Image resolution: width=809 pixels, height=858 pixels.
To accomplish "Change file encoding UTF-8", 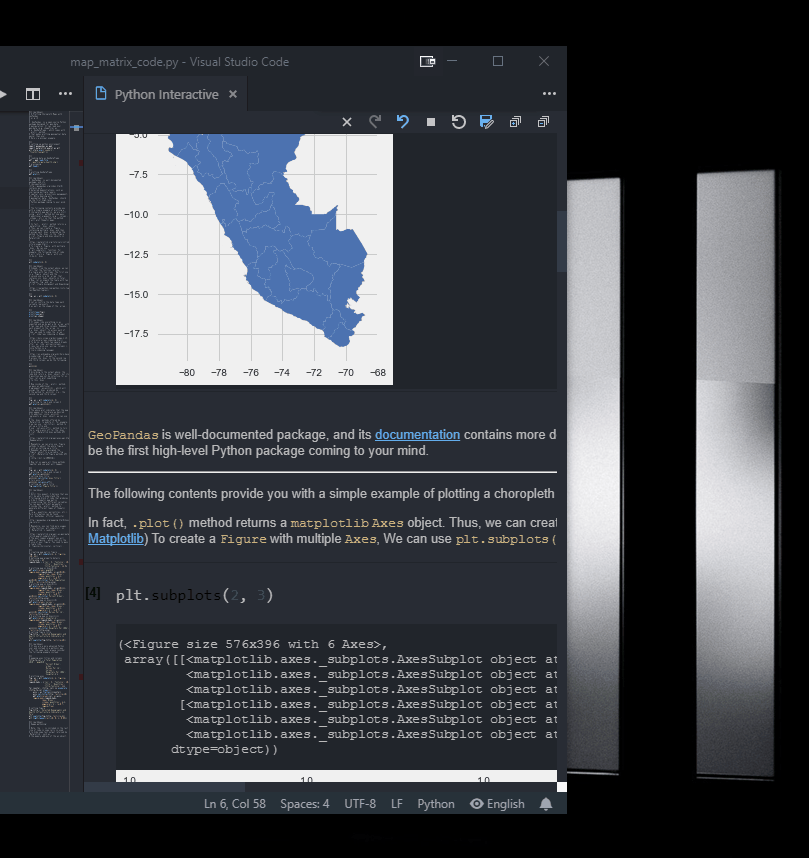I will click(x=360, y=804).
